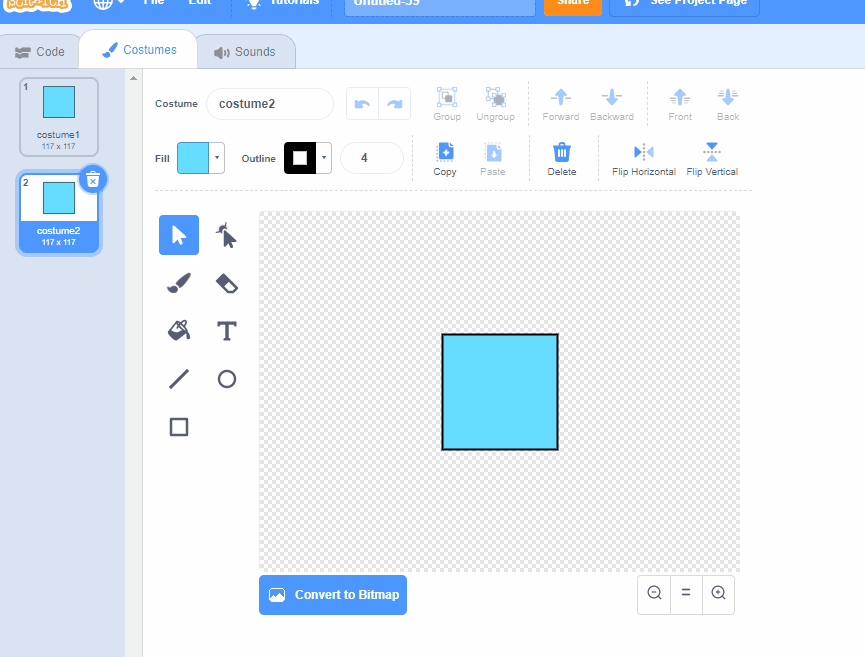Move shape Backward one layer
This screenshot has width=865, height=657.
(612, 104)
